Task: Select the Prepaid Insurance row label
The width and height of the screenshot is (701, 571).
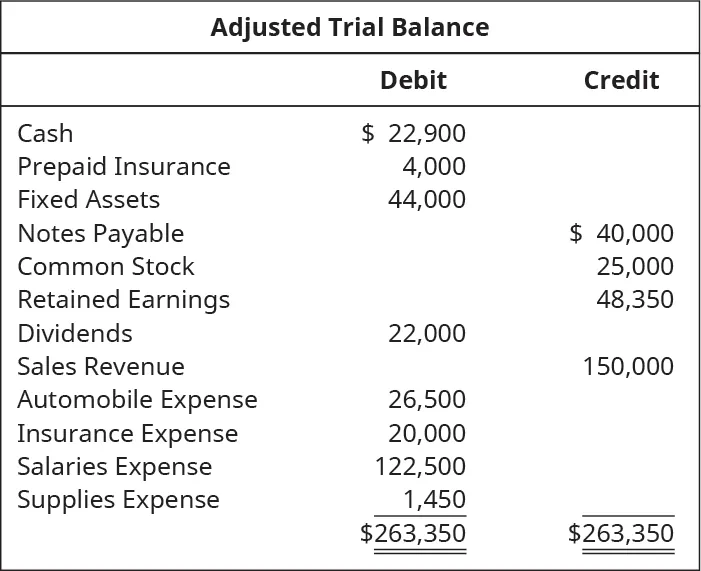Action: (124, 166)
